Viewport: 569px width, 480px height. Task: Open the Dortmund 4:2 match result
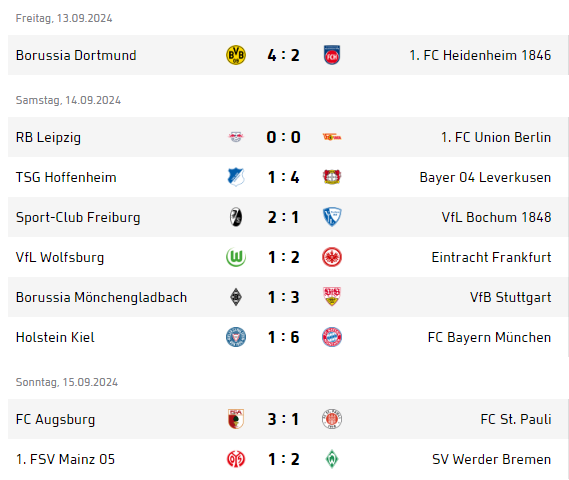[283, 55]
